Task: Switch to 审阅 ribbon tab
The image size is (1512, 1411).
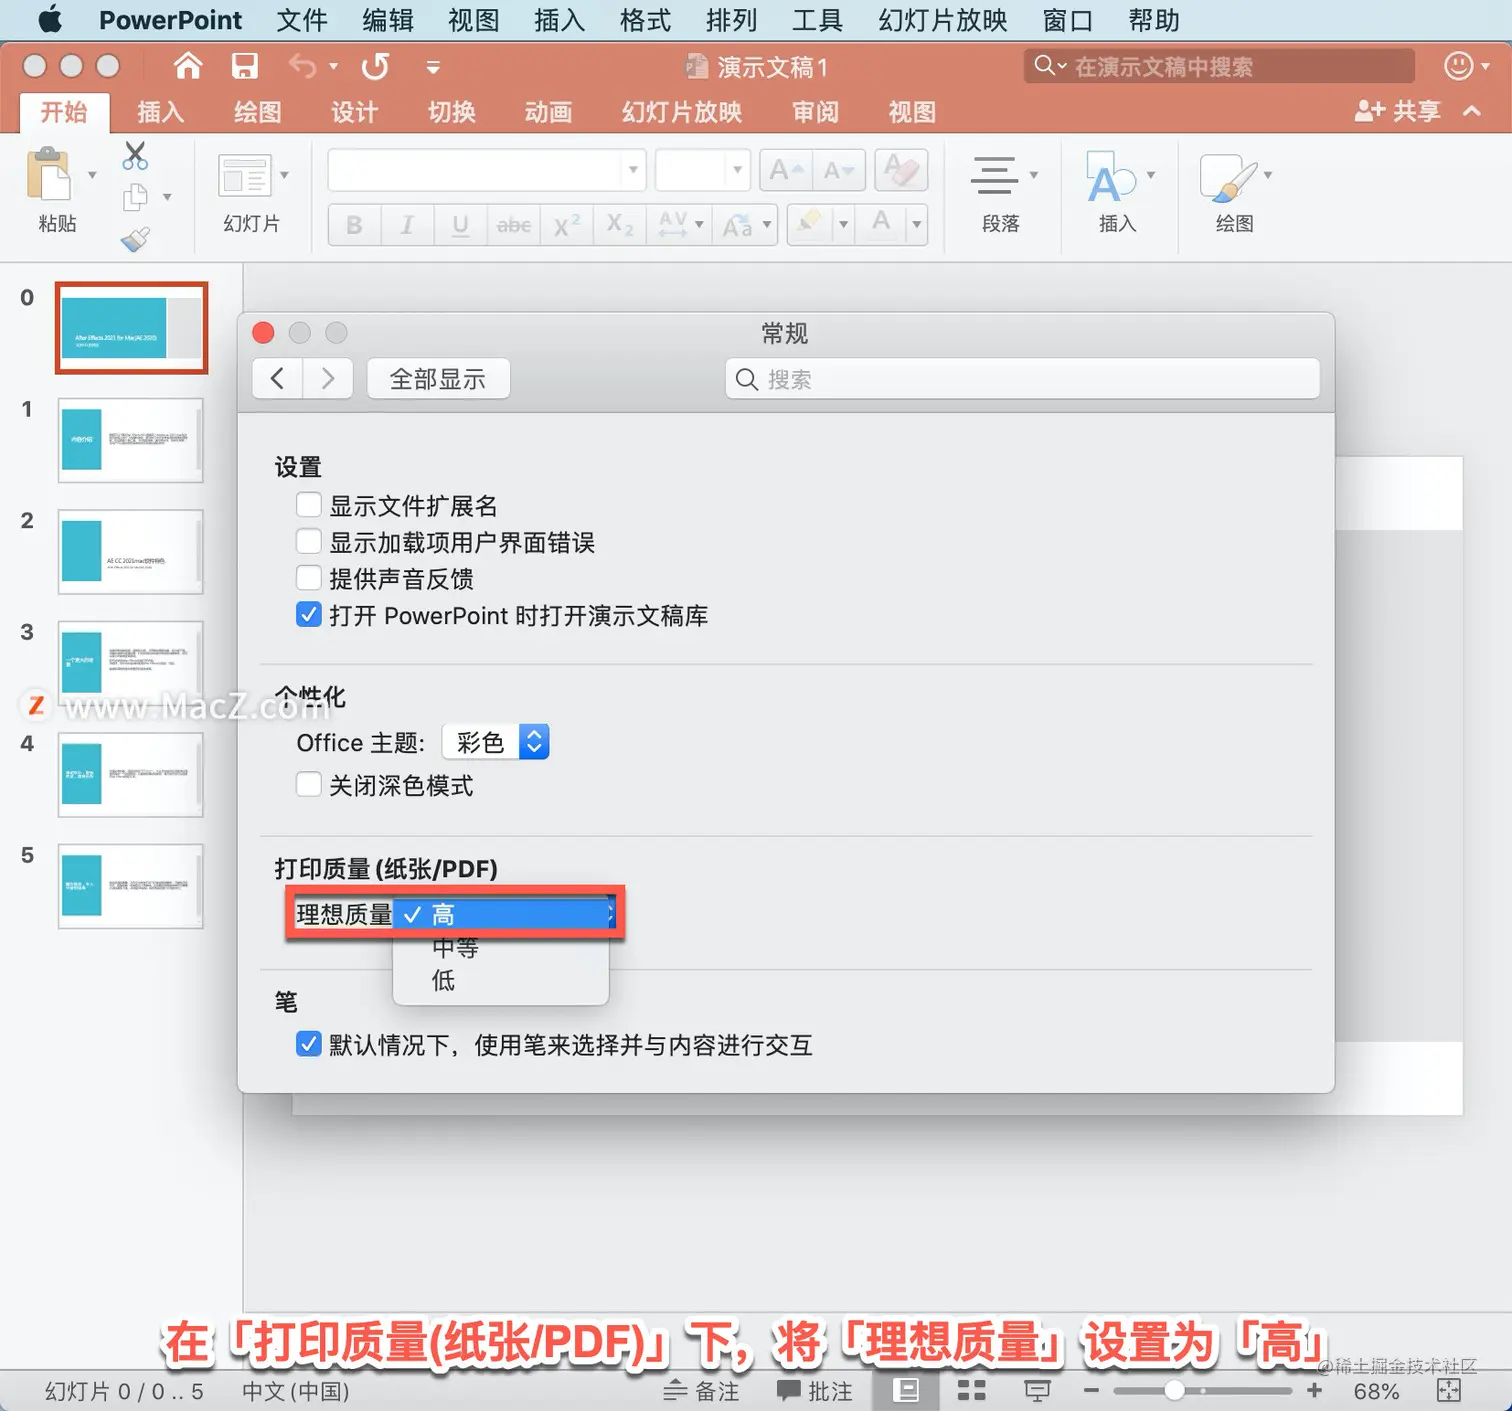Action: (816, 112)
